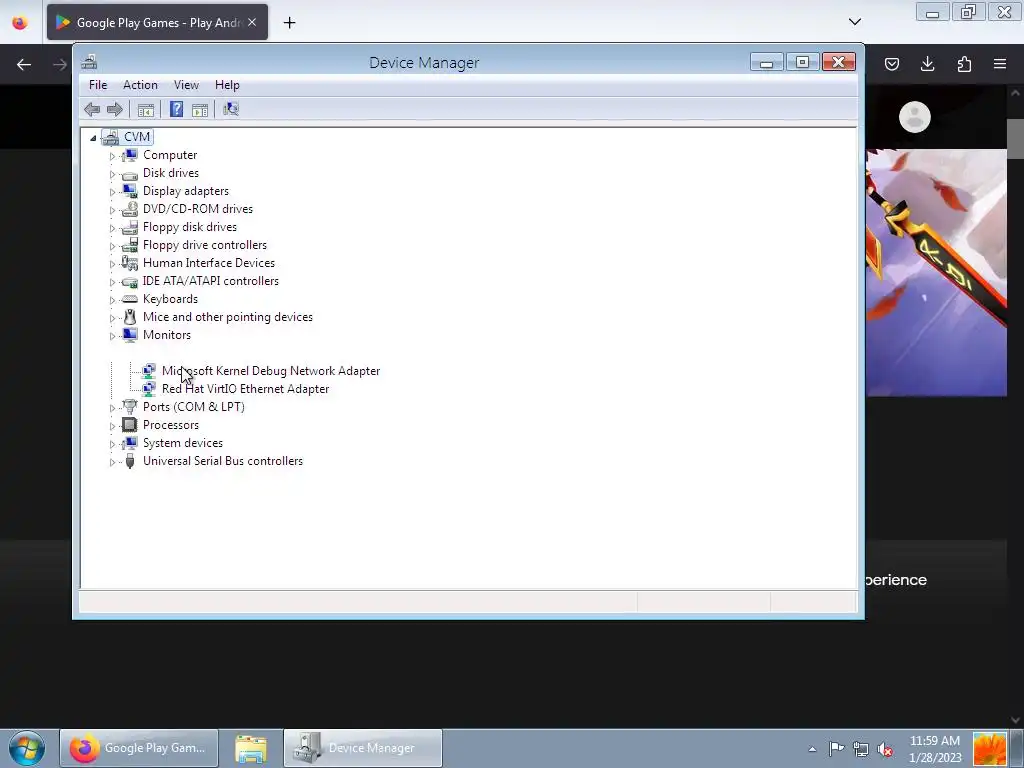Viewport: 1024px width, 768px height.
Task: Select the Mice and other pointing devices icon
Action: click(130, 317)
